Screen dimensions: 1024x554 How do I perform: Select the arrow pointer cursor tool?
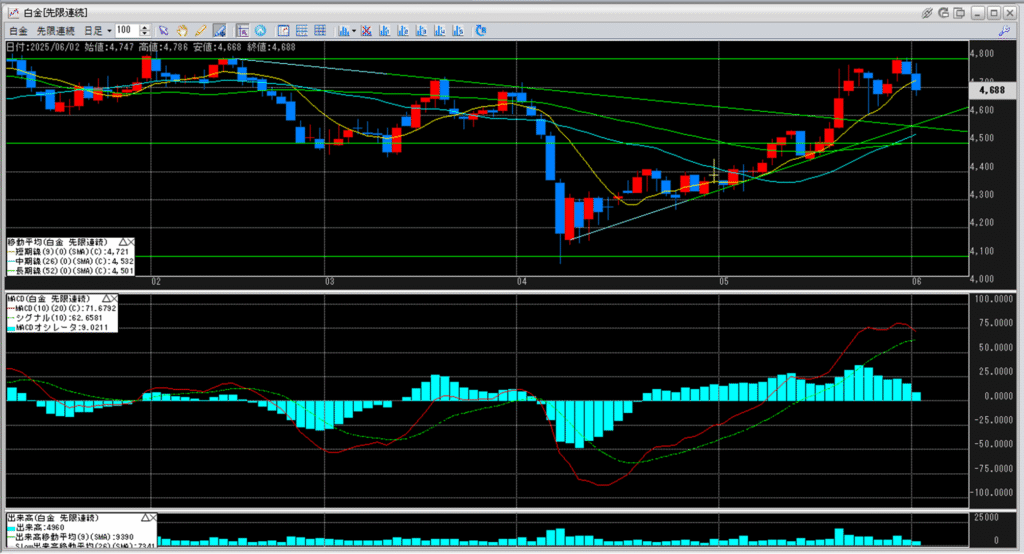coord(163,31)
